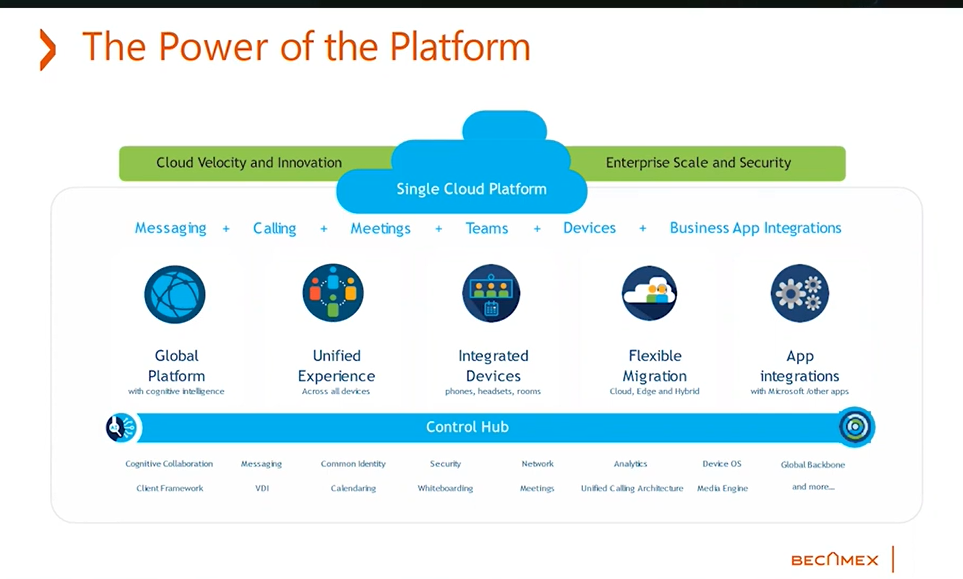963x579 pixels.
Task: Click the Unified Experience people icon
Action: [x=334, y=293]
